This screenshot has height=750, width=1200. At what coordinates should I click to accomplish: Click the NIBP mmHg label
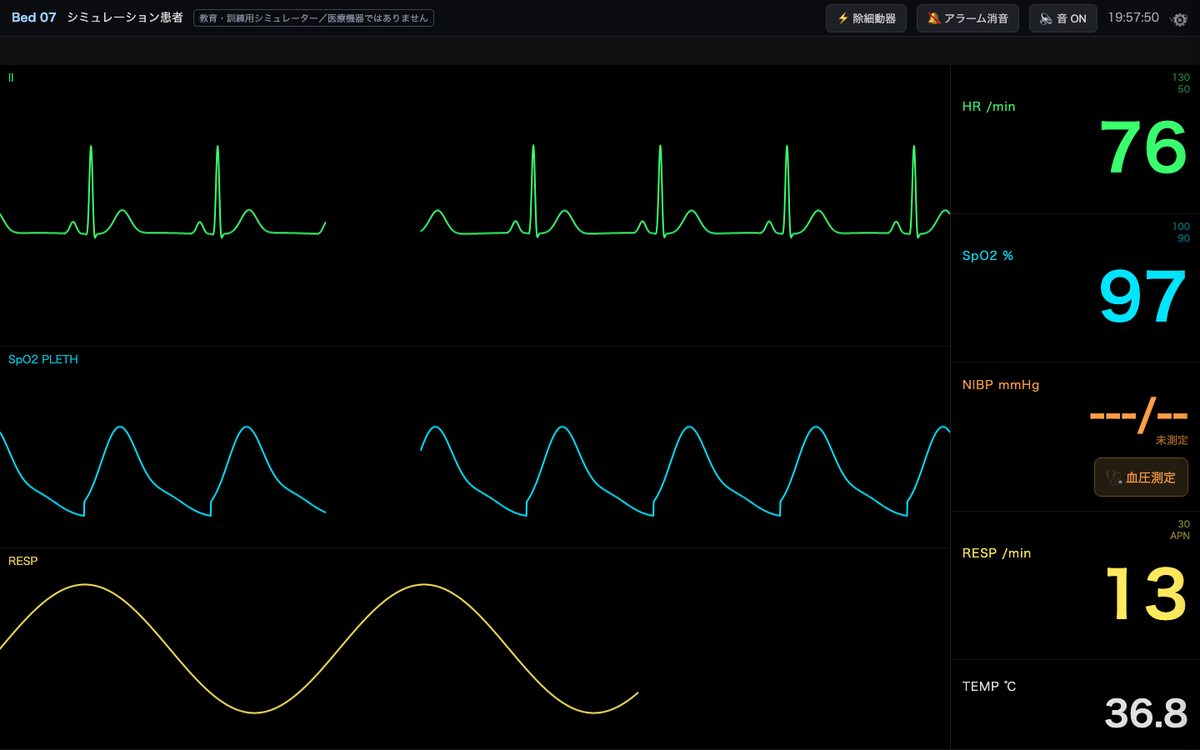pos(1001,385)
